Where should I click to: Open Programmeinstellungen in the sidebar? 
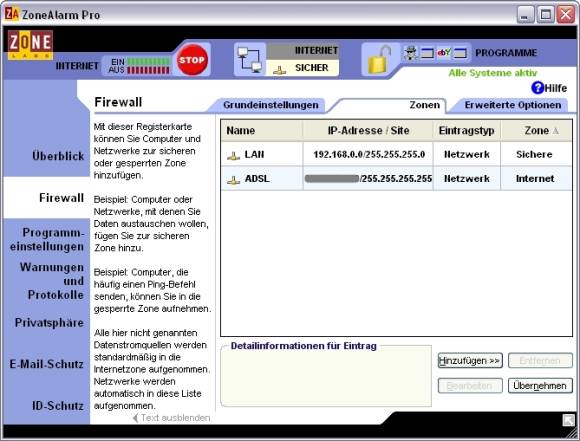tap(47, 239)
